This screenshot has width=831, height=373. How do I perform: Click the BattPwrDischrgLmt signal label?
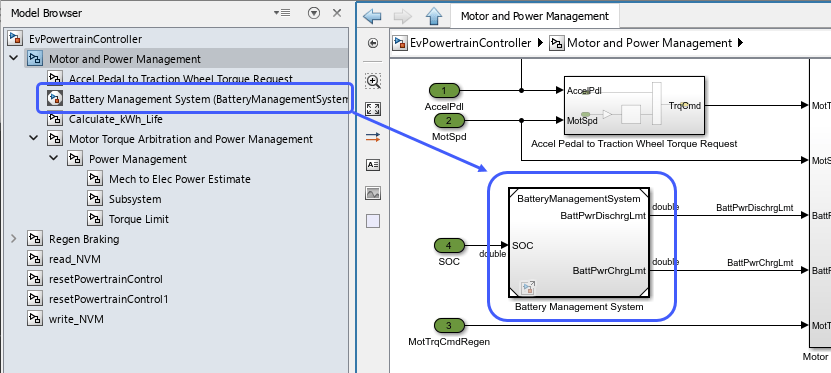pos(755,208)
